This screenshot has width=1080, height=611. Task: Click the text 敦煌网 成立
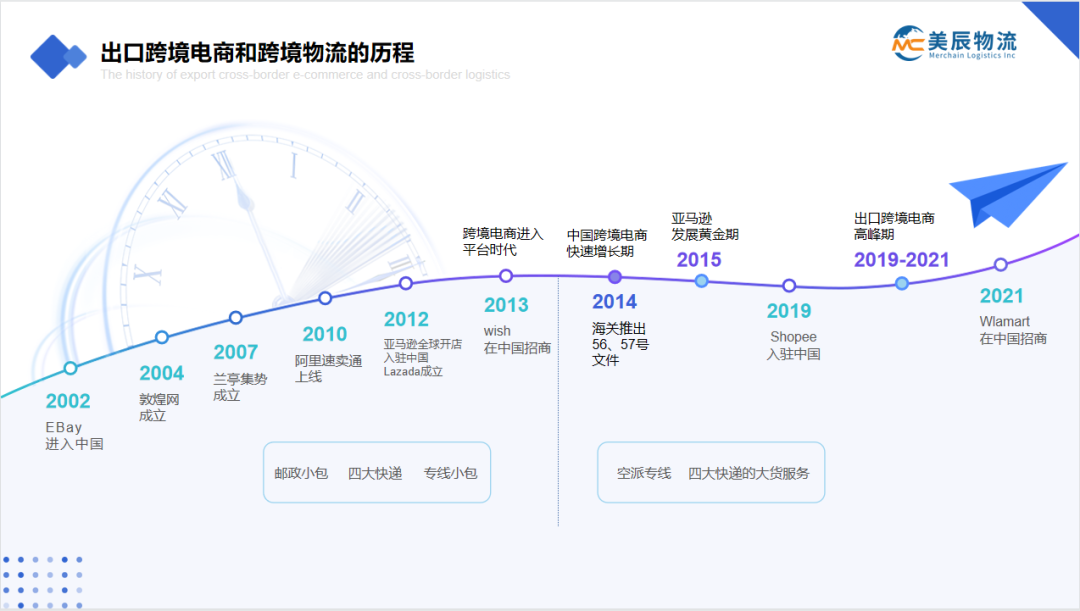(159, 408)
